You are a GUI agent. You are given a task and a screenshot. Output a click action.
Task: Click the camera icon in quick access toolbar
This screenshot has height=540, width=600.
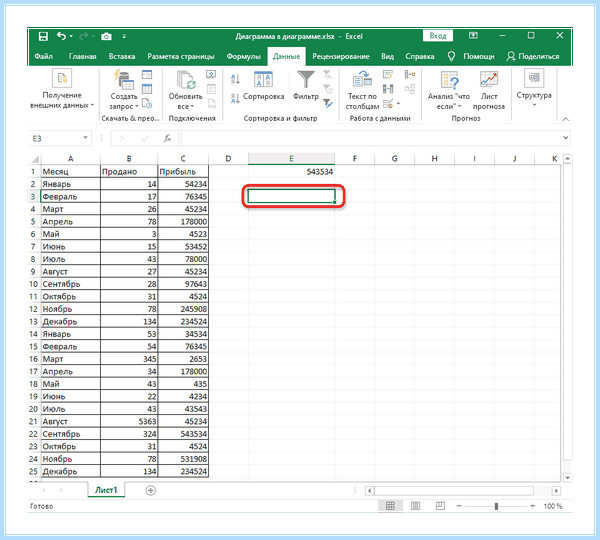coord(106,37)
